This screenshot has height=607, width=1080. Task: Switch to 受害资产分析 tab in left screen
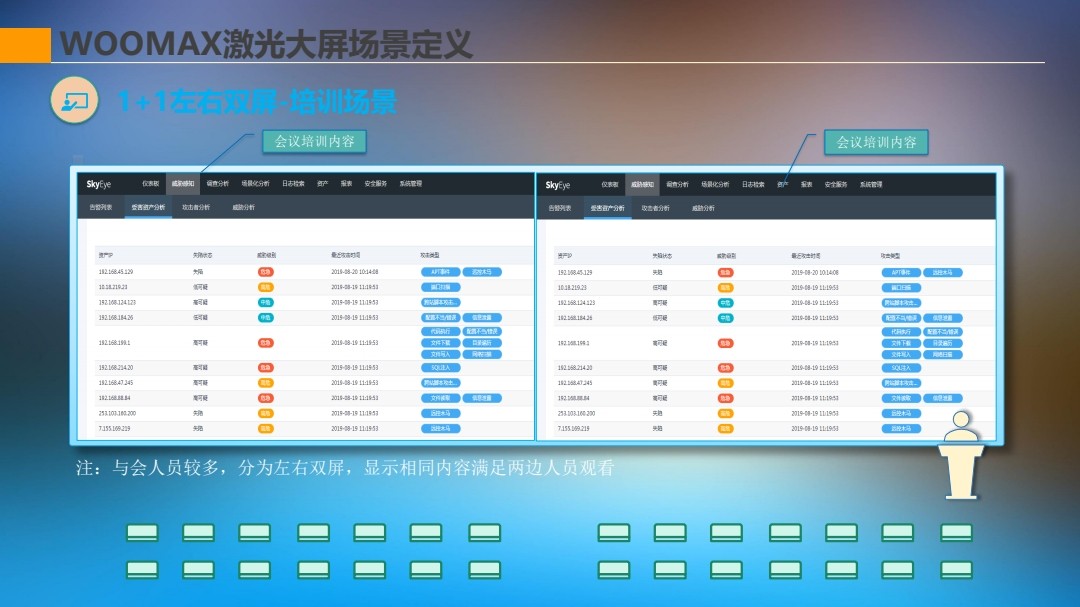pyautogui.click(x=148, y=207)
